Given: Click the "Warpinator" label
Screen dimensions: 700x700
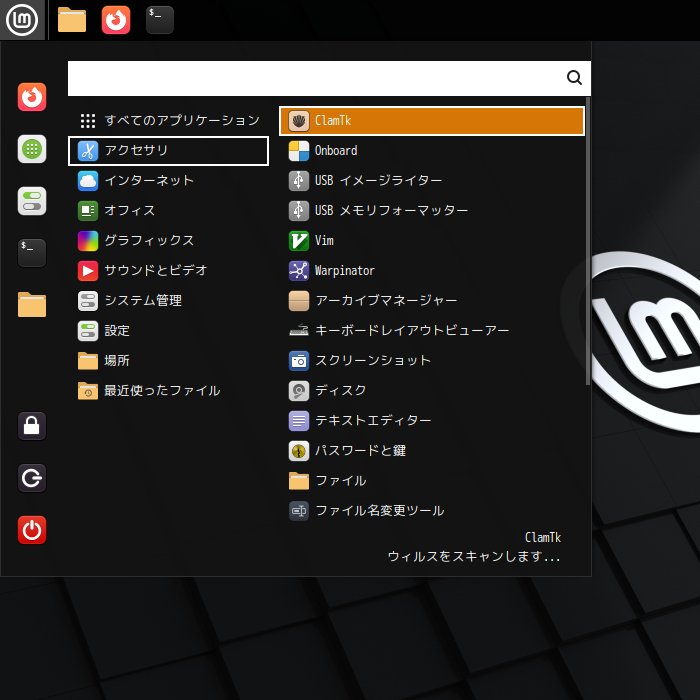Looking at the screenshot, I should (x=345, y=271).
